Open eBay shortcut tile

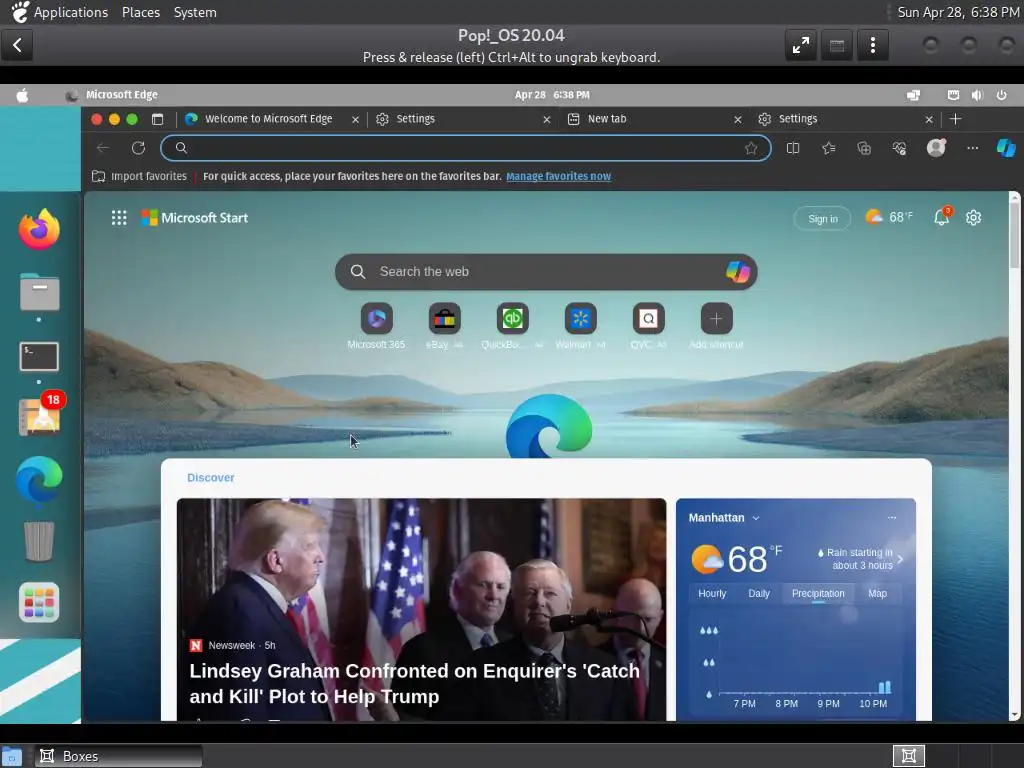click(445, 319)
